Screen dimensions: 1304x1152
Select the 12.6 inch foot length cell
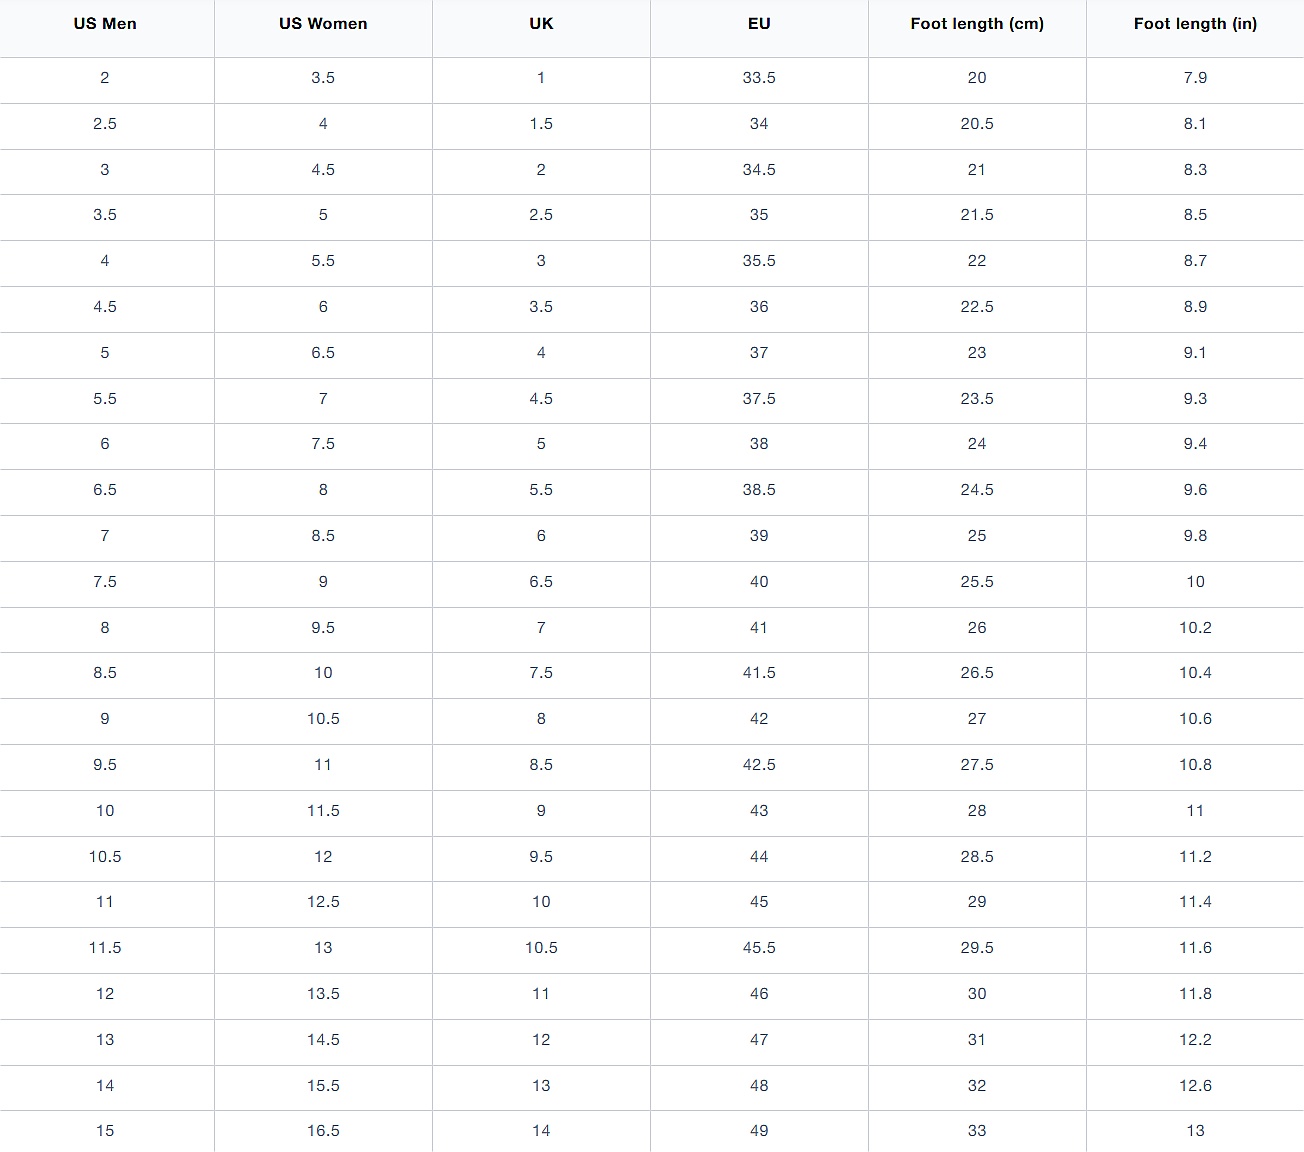(1195, 1086)
